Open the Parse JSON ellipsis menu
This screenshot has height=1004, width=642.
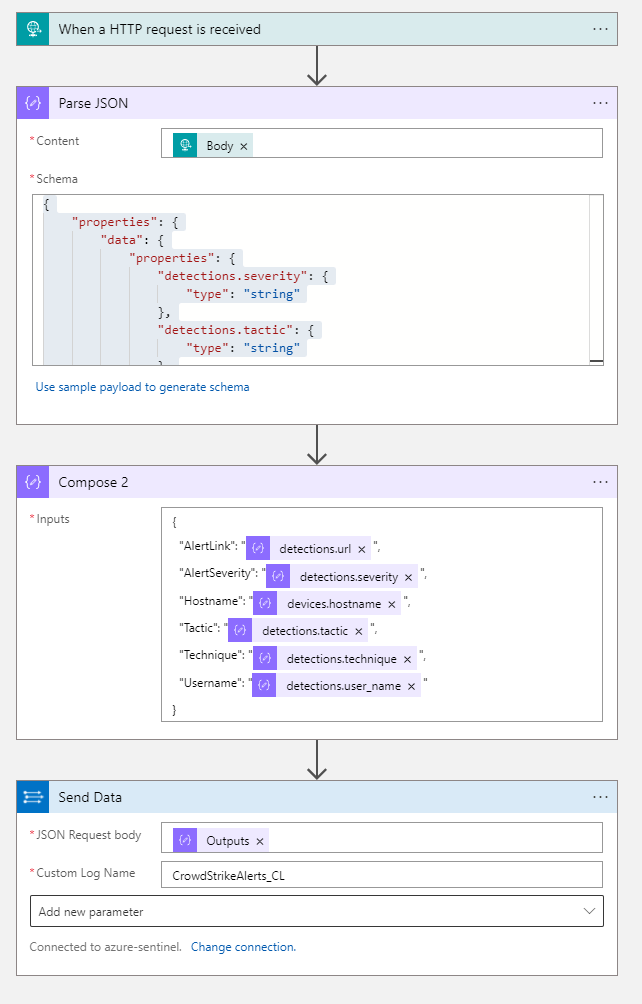point(600,103)
